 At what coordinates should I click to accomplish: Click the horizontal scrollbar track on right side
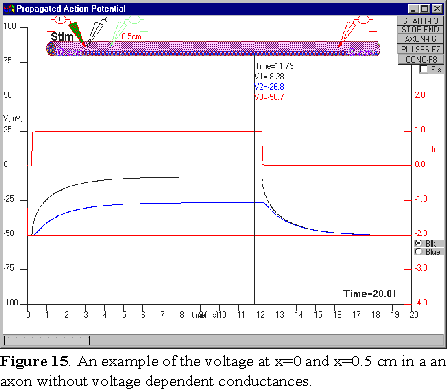tap(267, 340)
